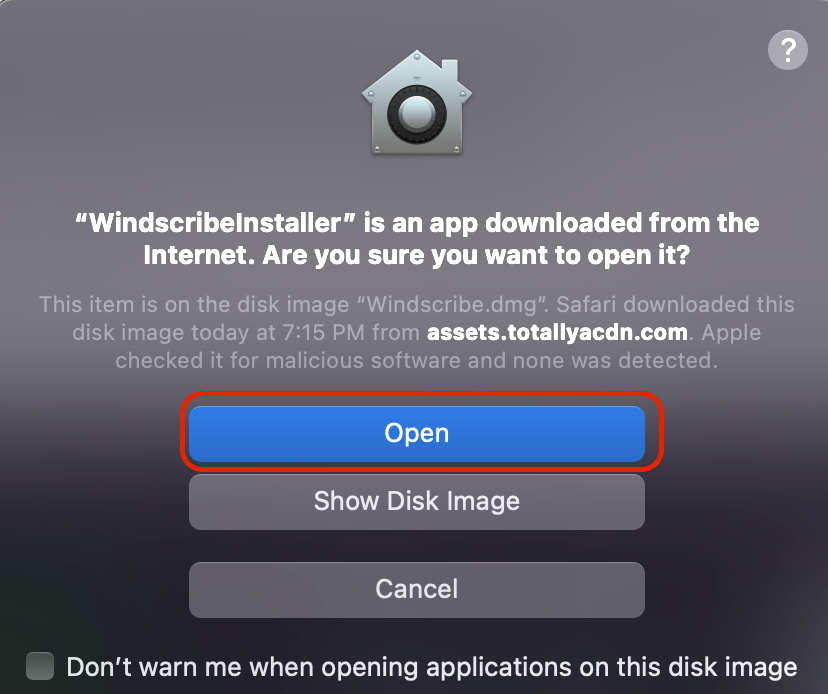The height and width of the screenshot is (694, 828).
Task: Cancel opening the app
Action: tap(416, 589)
